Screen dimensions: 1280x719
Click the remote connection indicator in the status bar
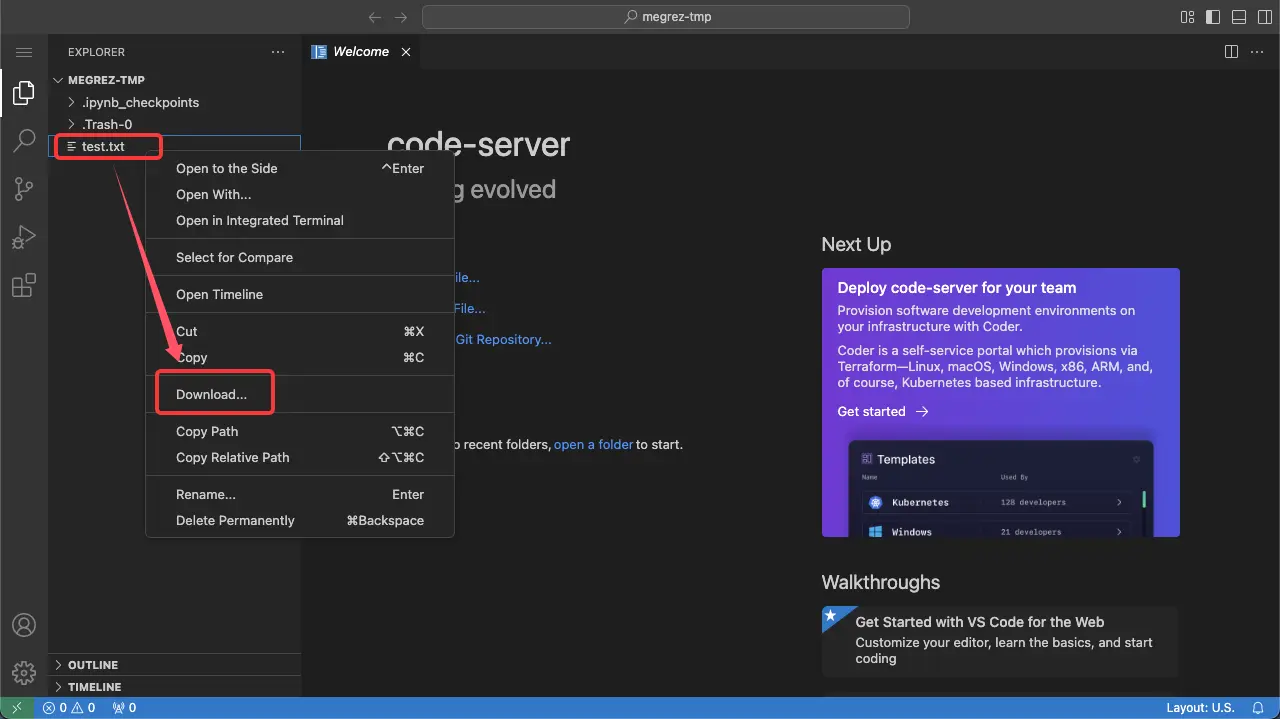coord(15,707)
